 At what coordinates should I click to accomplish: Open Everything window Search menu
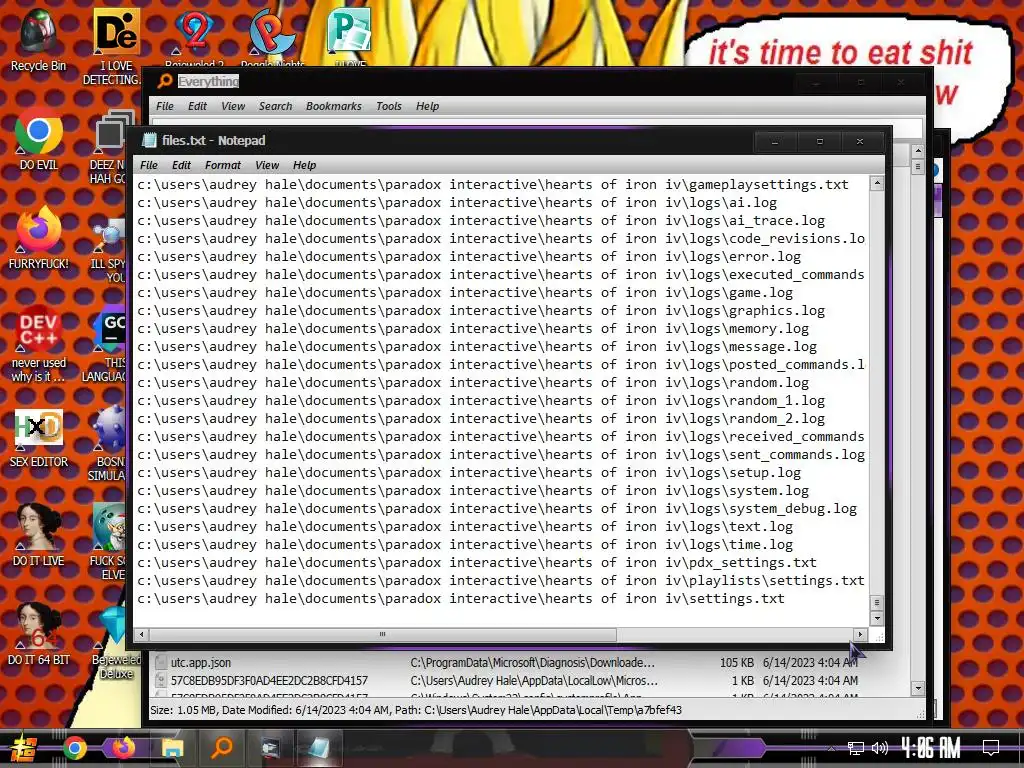(x=275, y=106)
